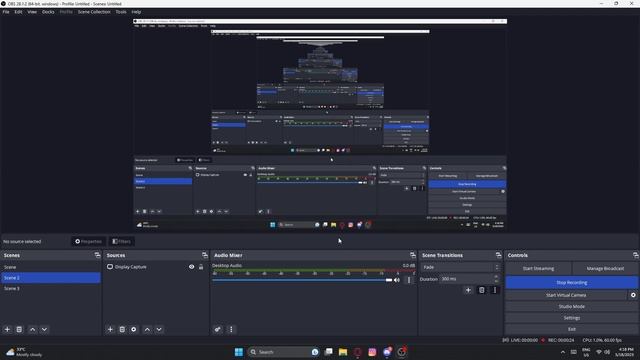This screenshot has width=640, height=360.
Task: Move source up in Sources dock
Action: pos(147,329)
